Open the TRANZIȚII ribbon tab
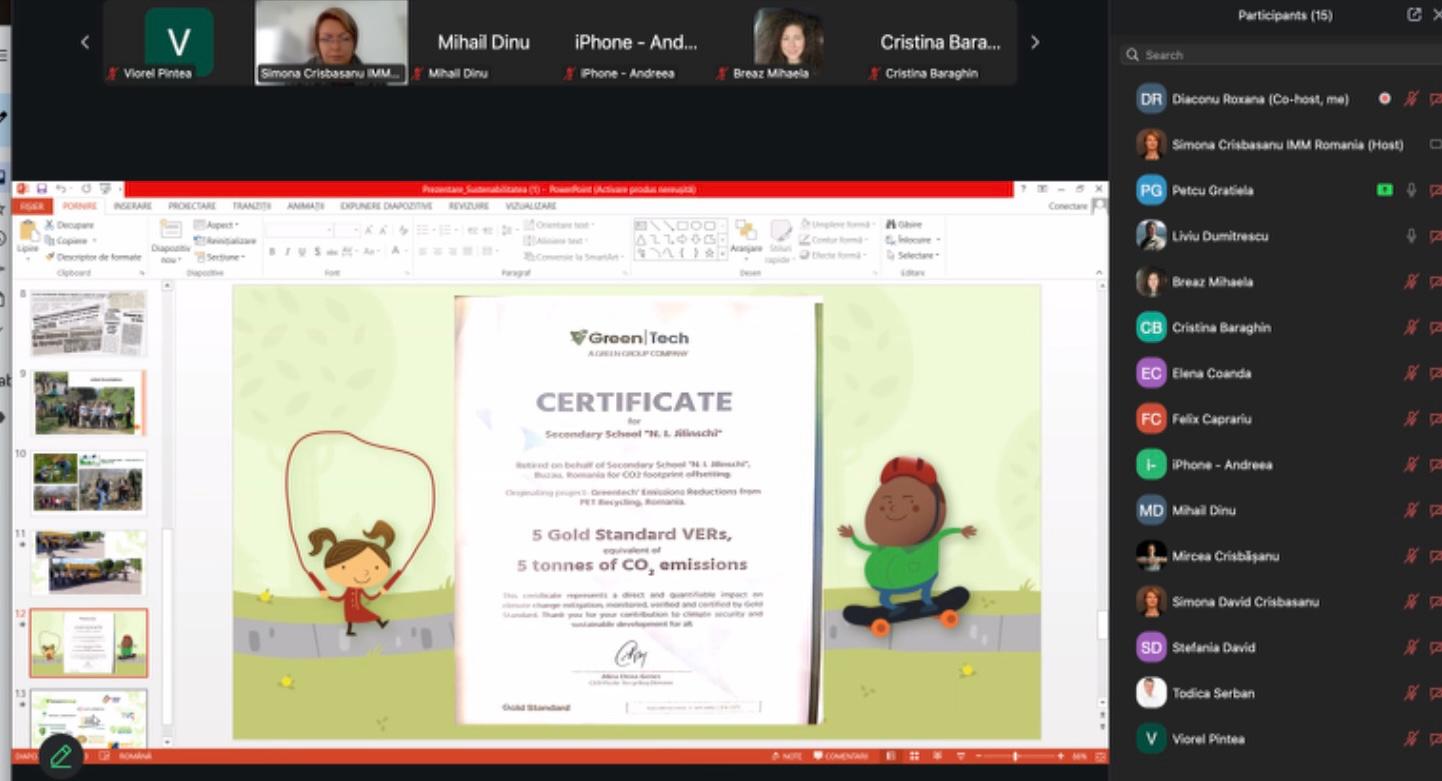The width and height of the screenshot is (1442, 781). pos(251,206)
